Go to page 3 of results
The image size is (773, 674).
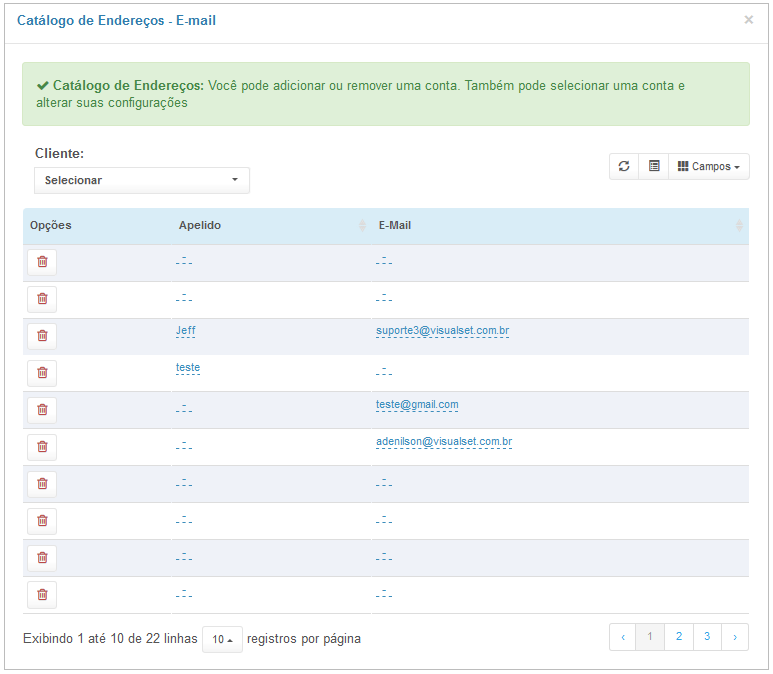(x=707, y=637)
